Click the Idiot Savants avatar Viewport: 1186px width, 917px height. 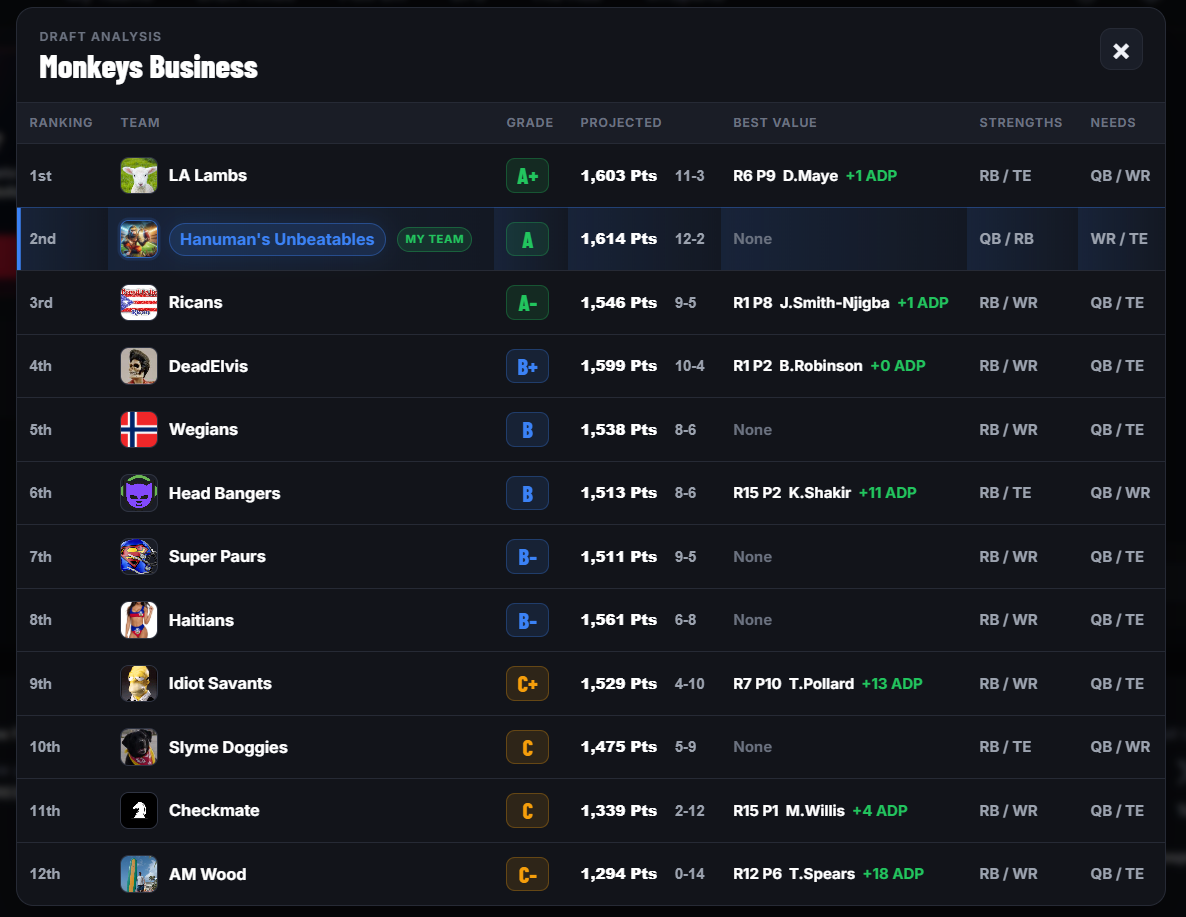pyautogui.click(x=139, y=683)
